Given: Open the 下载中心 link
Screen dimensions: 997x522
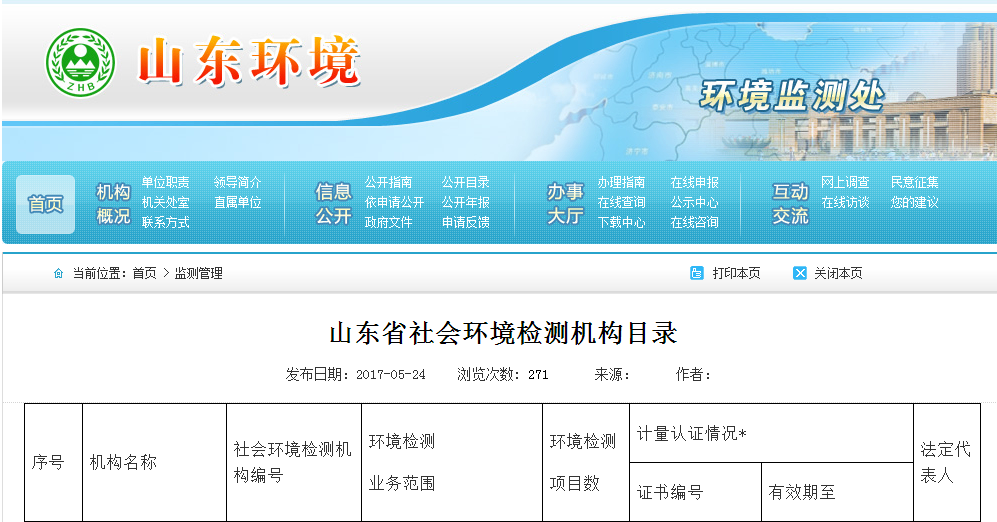Looking at the screenshot, I should point(621,223).
